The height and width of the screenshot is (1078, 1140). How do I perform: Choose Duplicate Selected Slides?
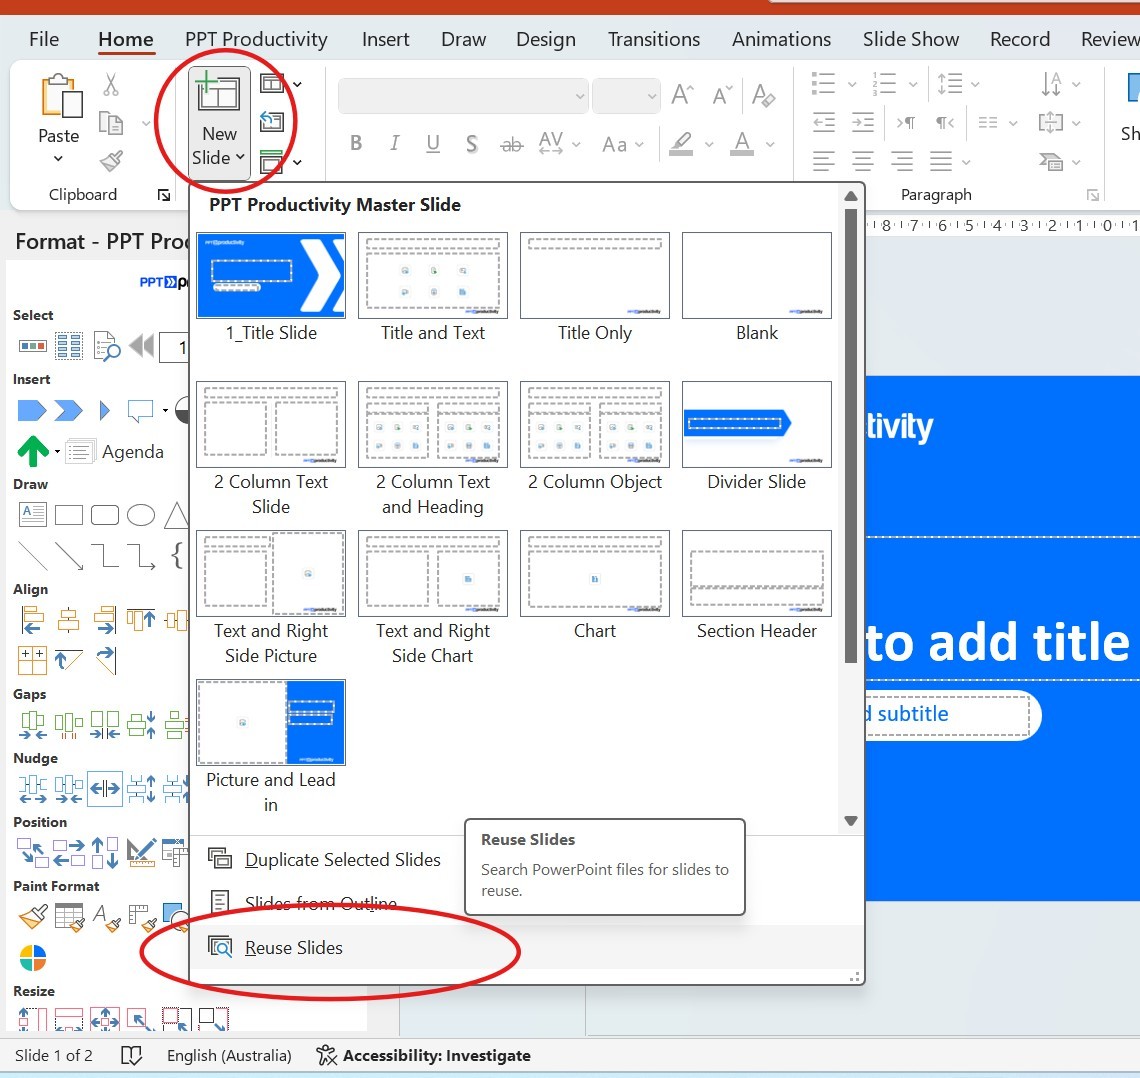342,859
